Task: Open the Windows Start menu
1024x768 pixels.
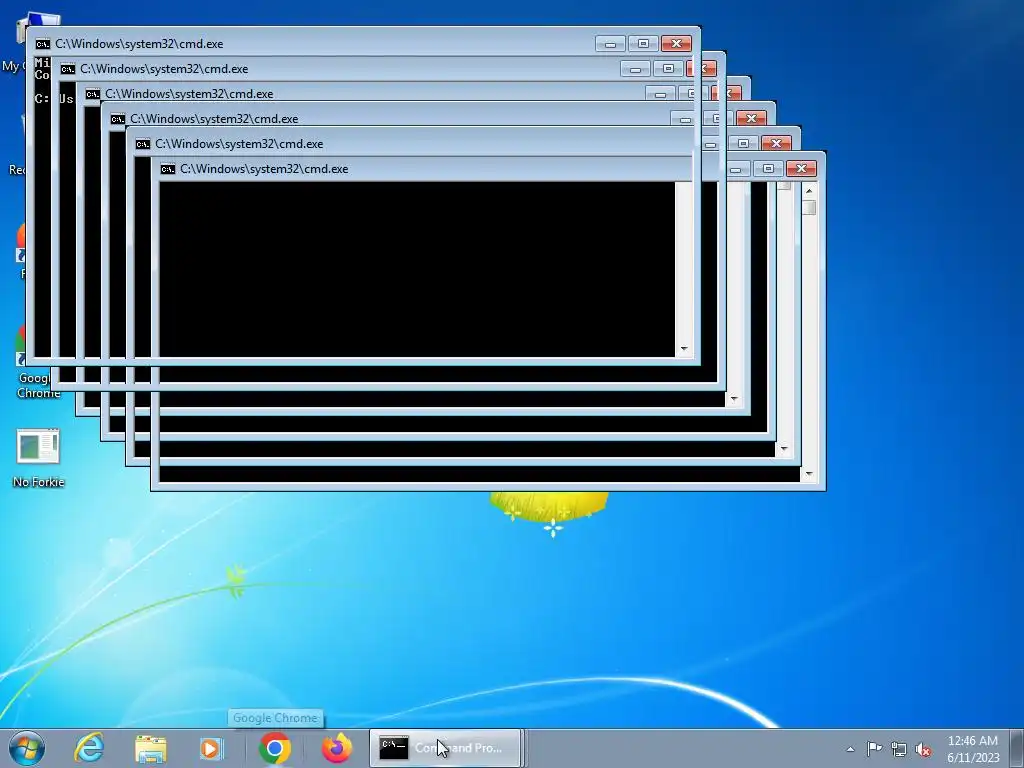Action: pos(27,748)
